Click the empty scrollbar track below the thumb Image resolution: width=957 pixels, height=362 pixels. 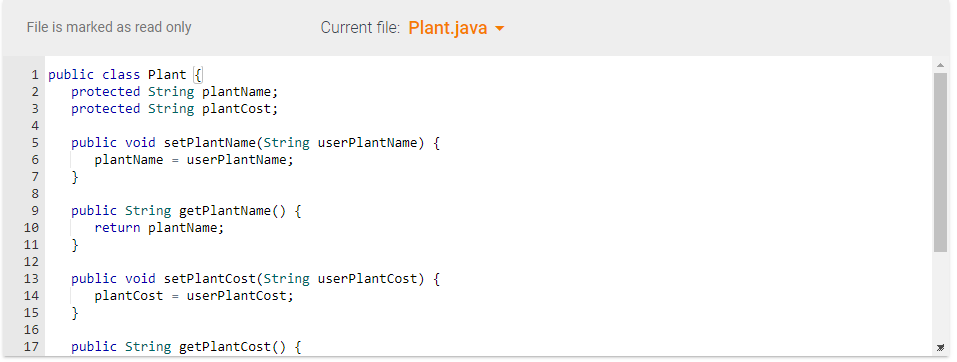(940, 296)
